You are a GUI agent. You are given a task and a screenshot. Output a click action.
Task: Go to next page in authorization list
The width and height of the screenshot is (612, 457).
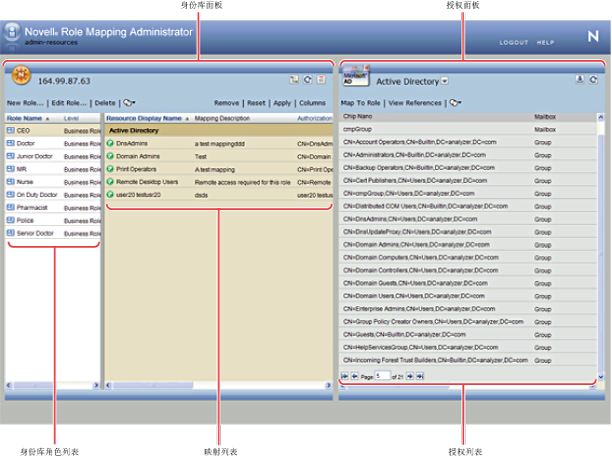(x=410, y=376)
